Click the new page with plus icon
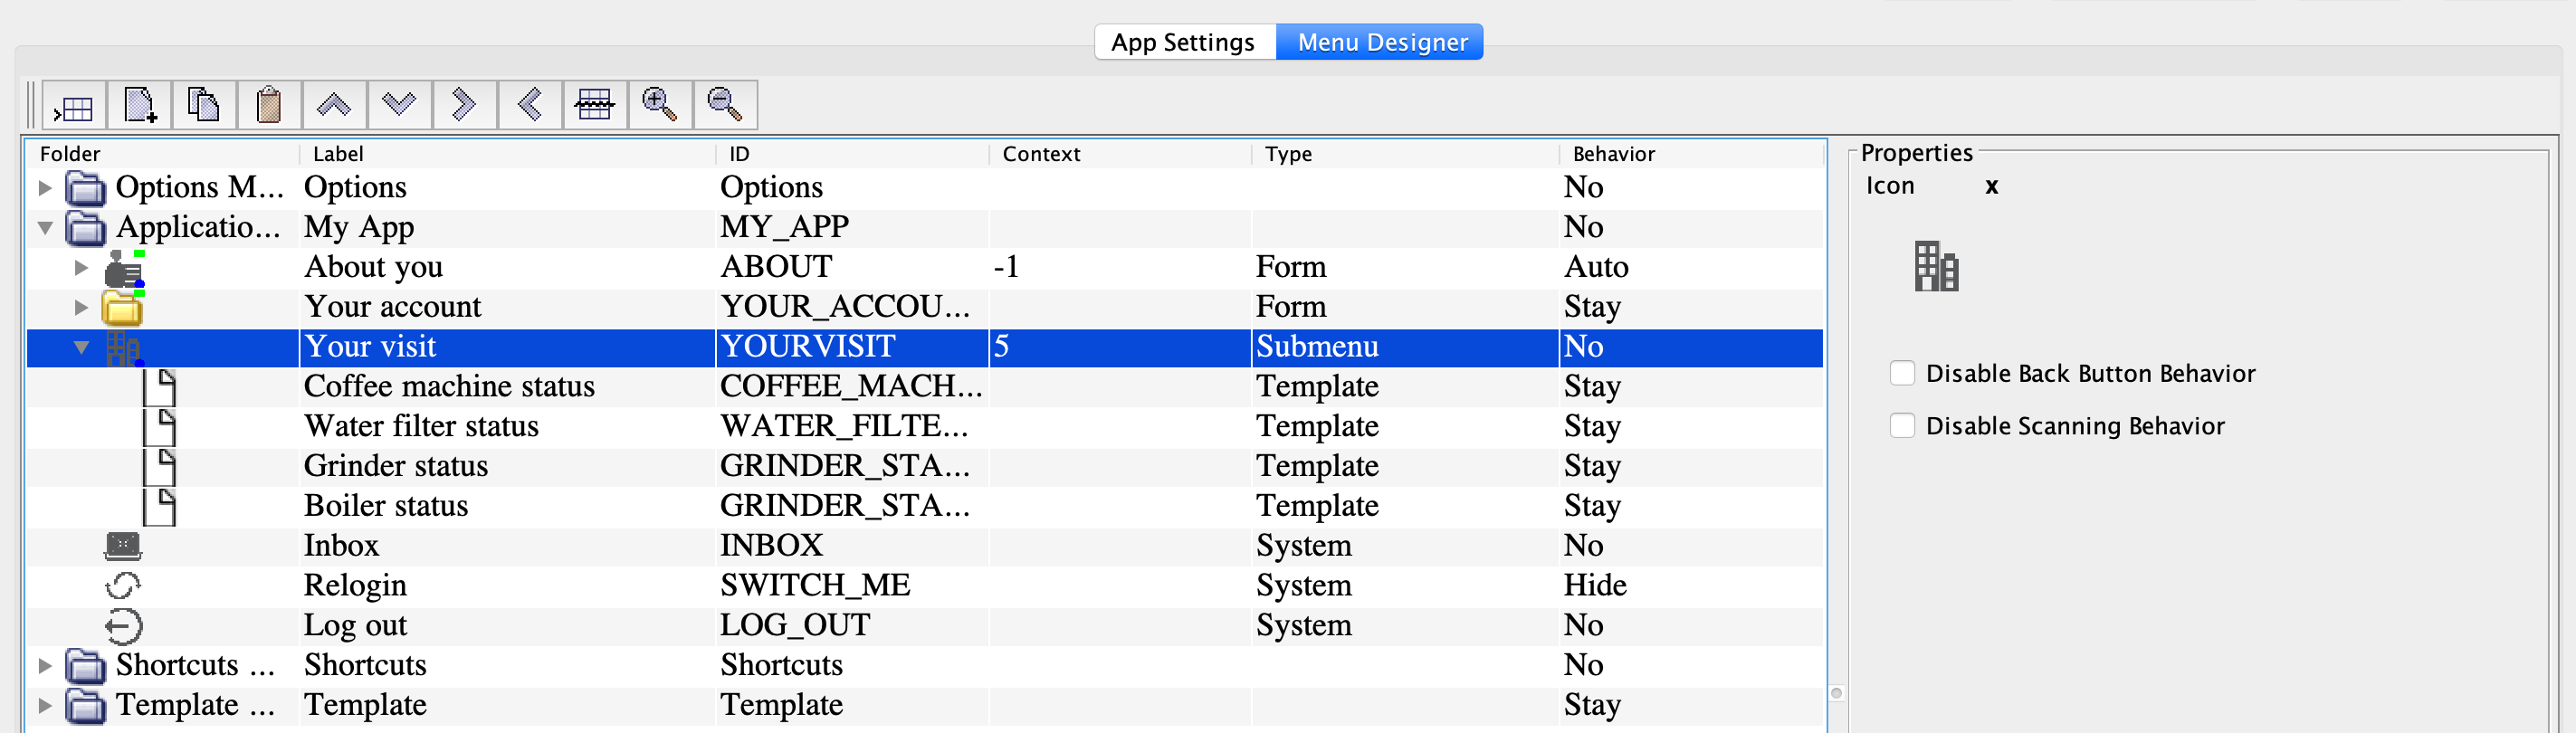This screenshot has width=2576, height=733. (139, 105)
